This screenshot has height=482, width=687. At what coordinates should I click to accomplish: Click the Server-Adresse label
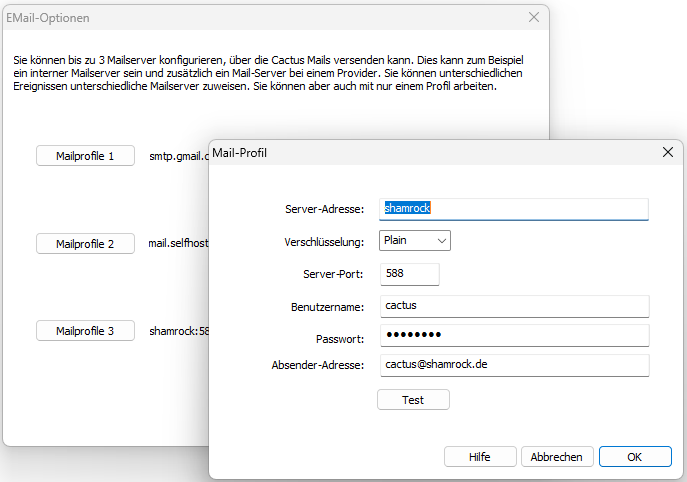(324, 209)
